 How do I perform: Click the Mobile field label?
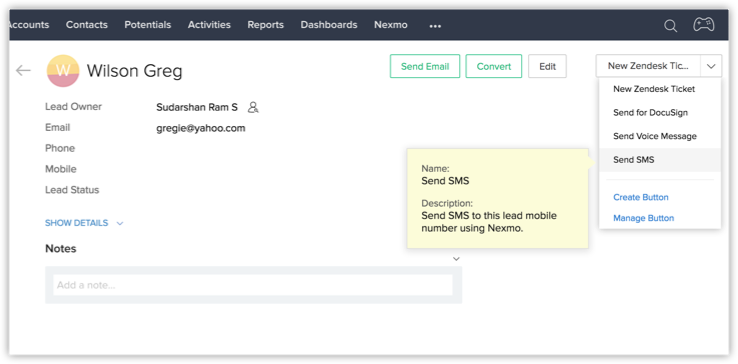tap(61, 169)
